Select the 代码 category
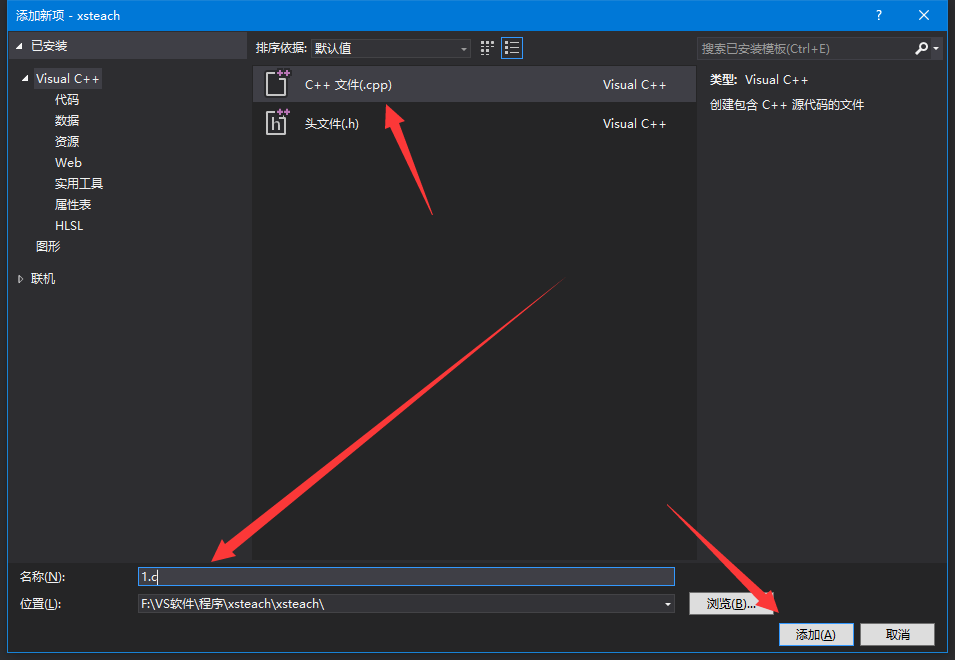This screenshot has height=660, width=955. [67, 100]
